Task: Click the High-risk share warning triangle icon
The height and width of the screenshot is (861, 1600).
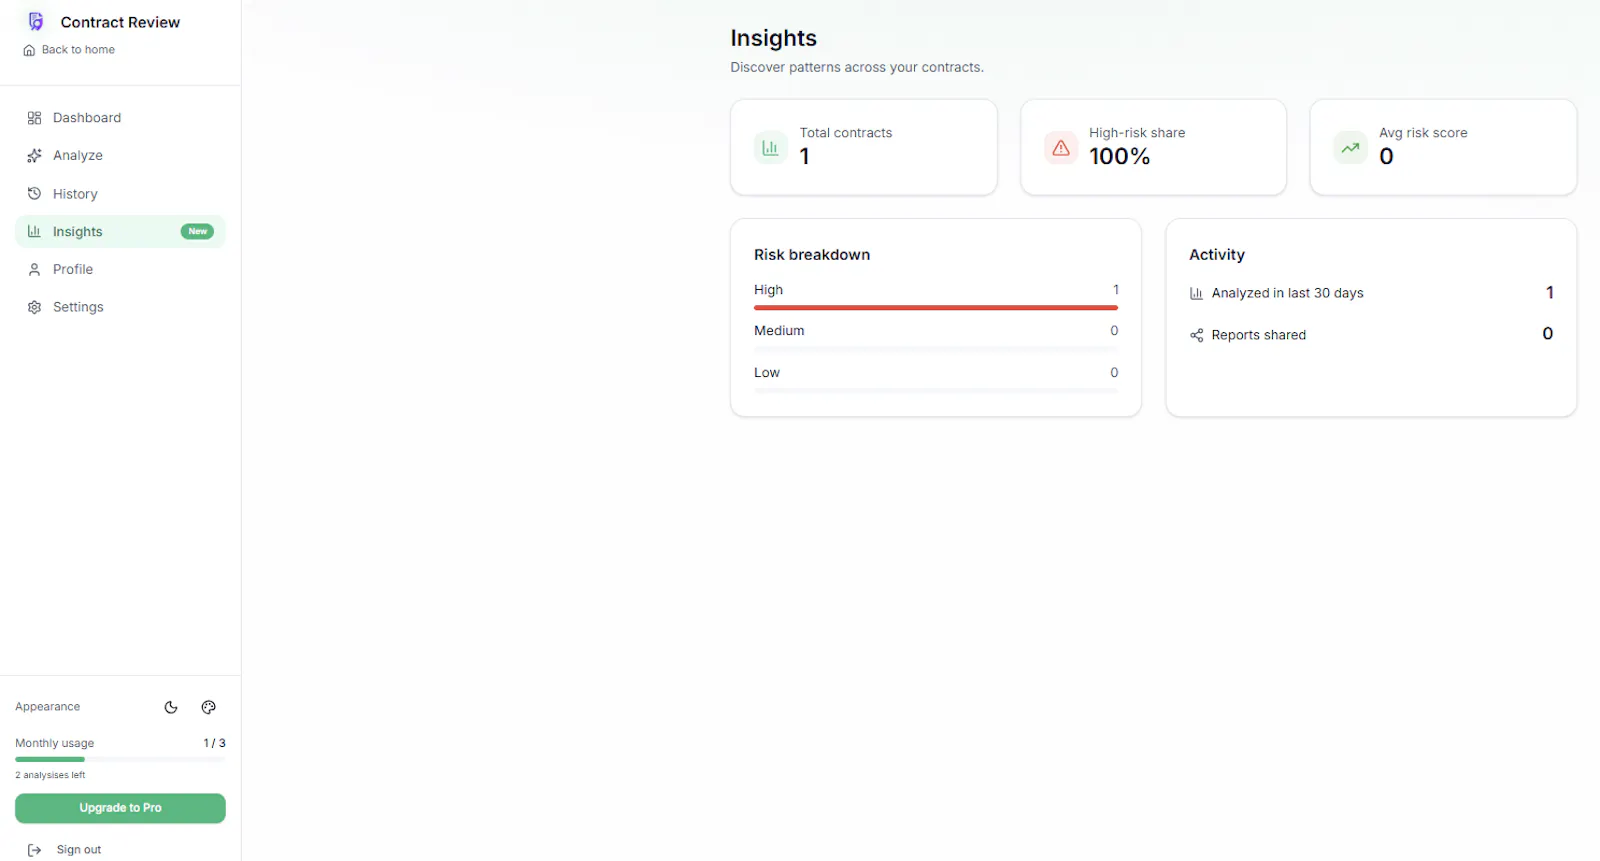Action: click(1061, 148)
